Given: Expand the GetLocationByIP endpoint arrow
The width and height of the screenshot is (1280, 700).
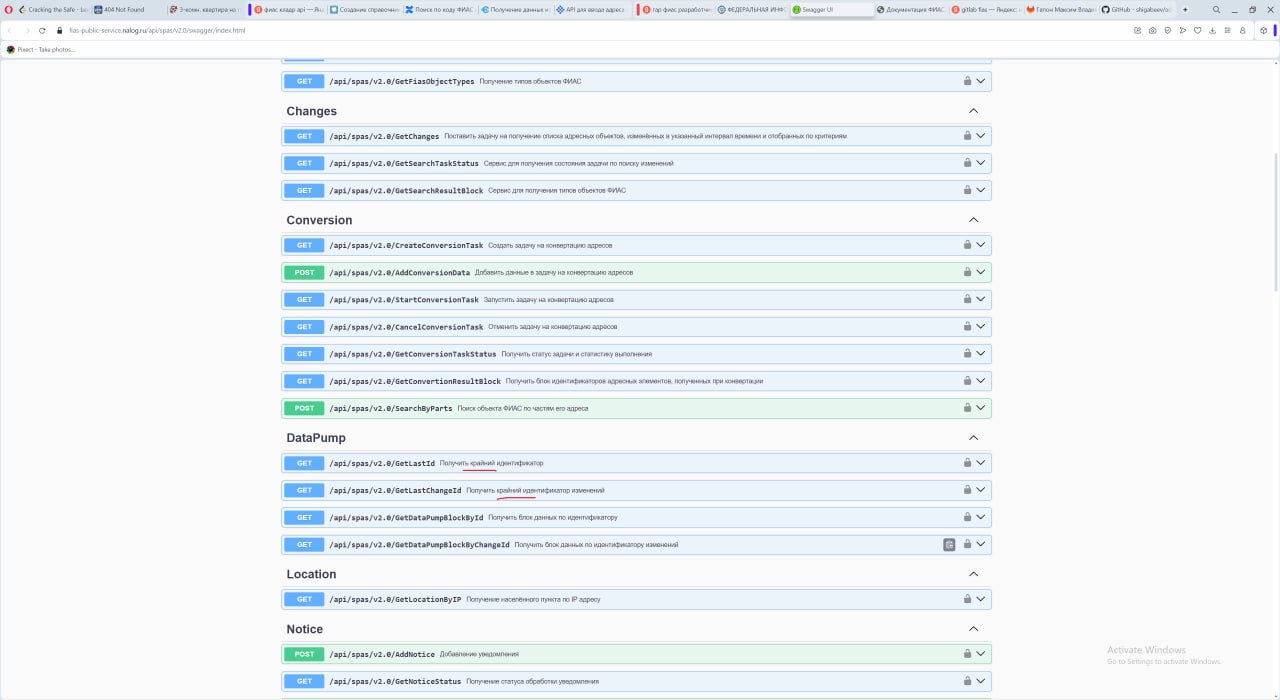Looking at the screenshot, I should point(981,599).
